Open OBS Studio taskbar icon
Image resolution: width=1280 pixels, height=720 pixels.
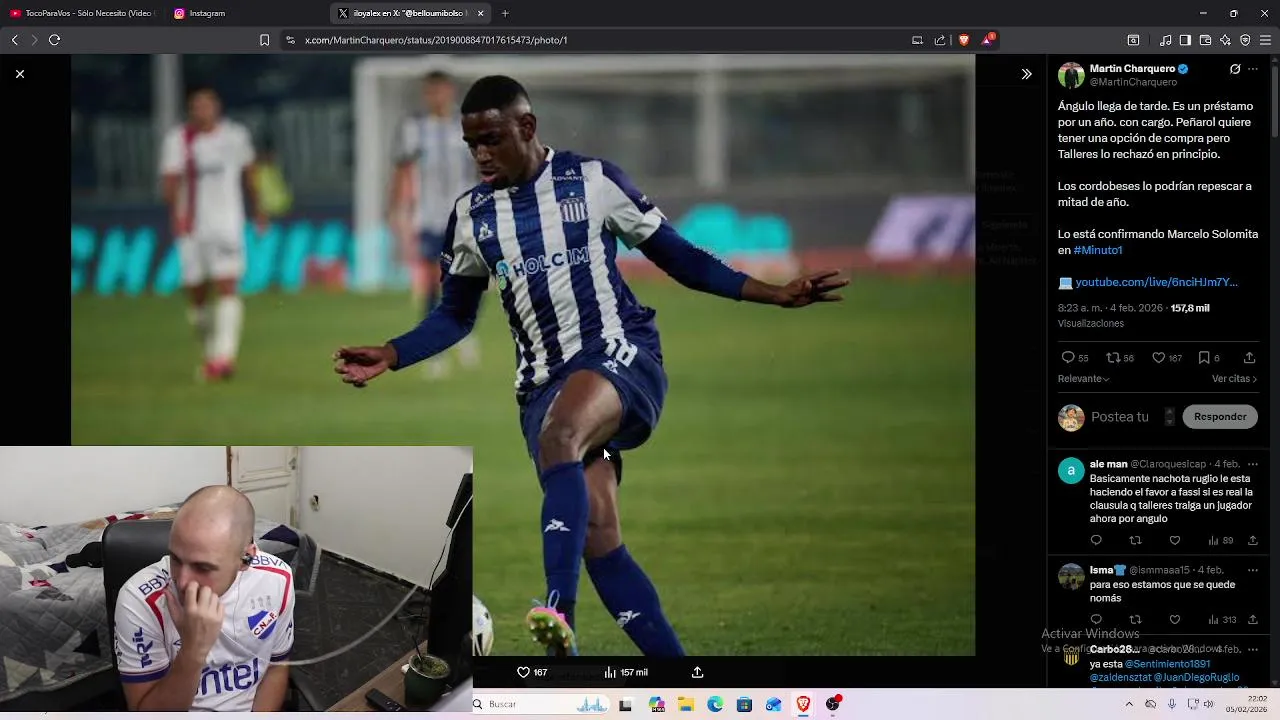[832, 705]
